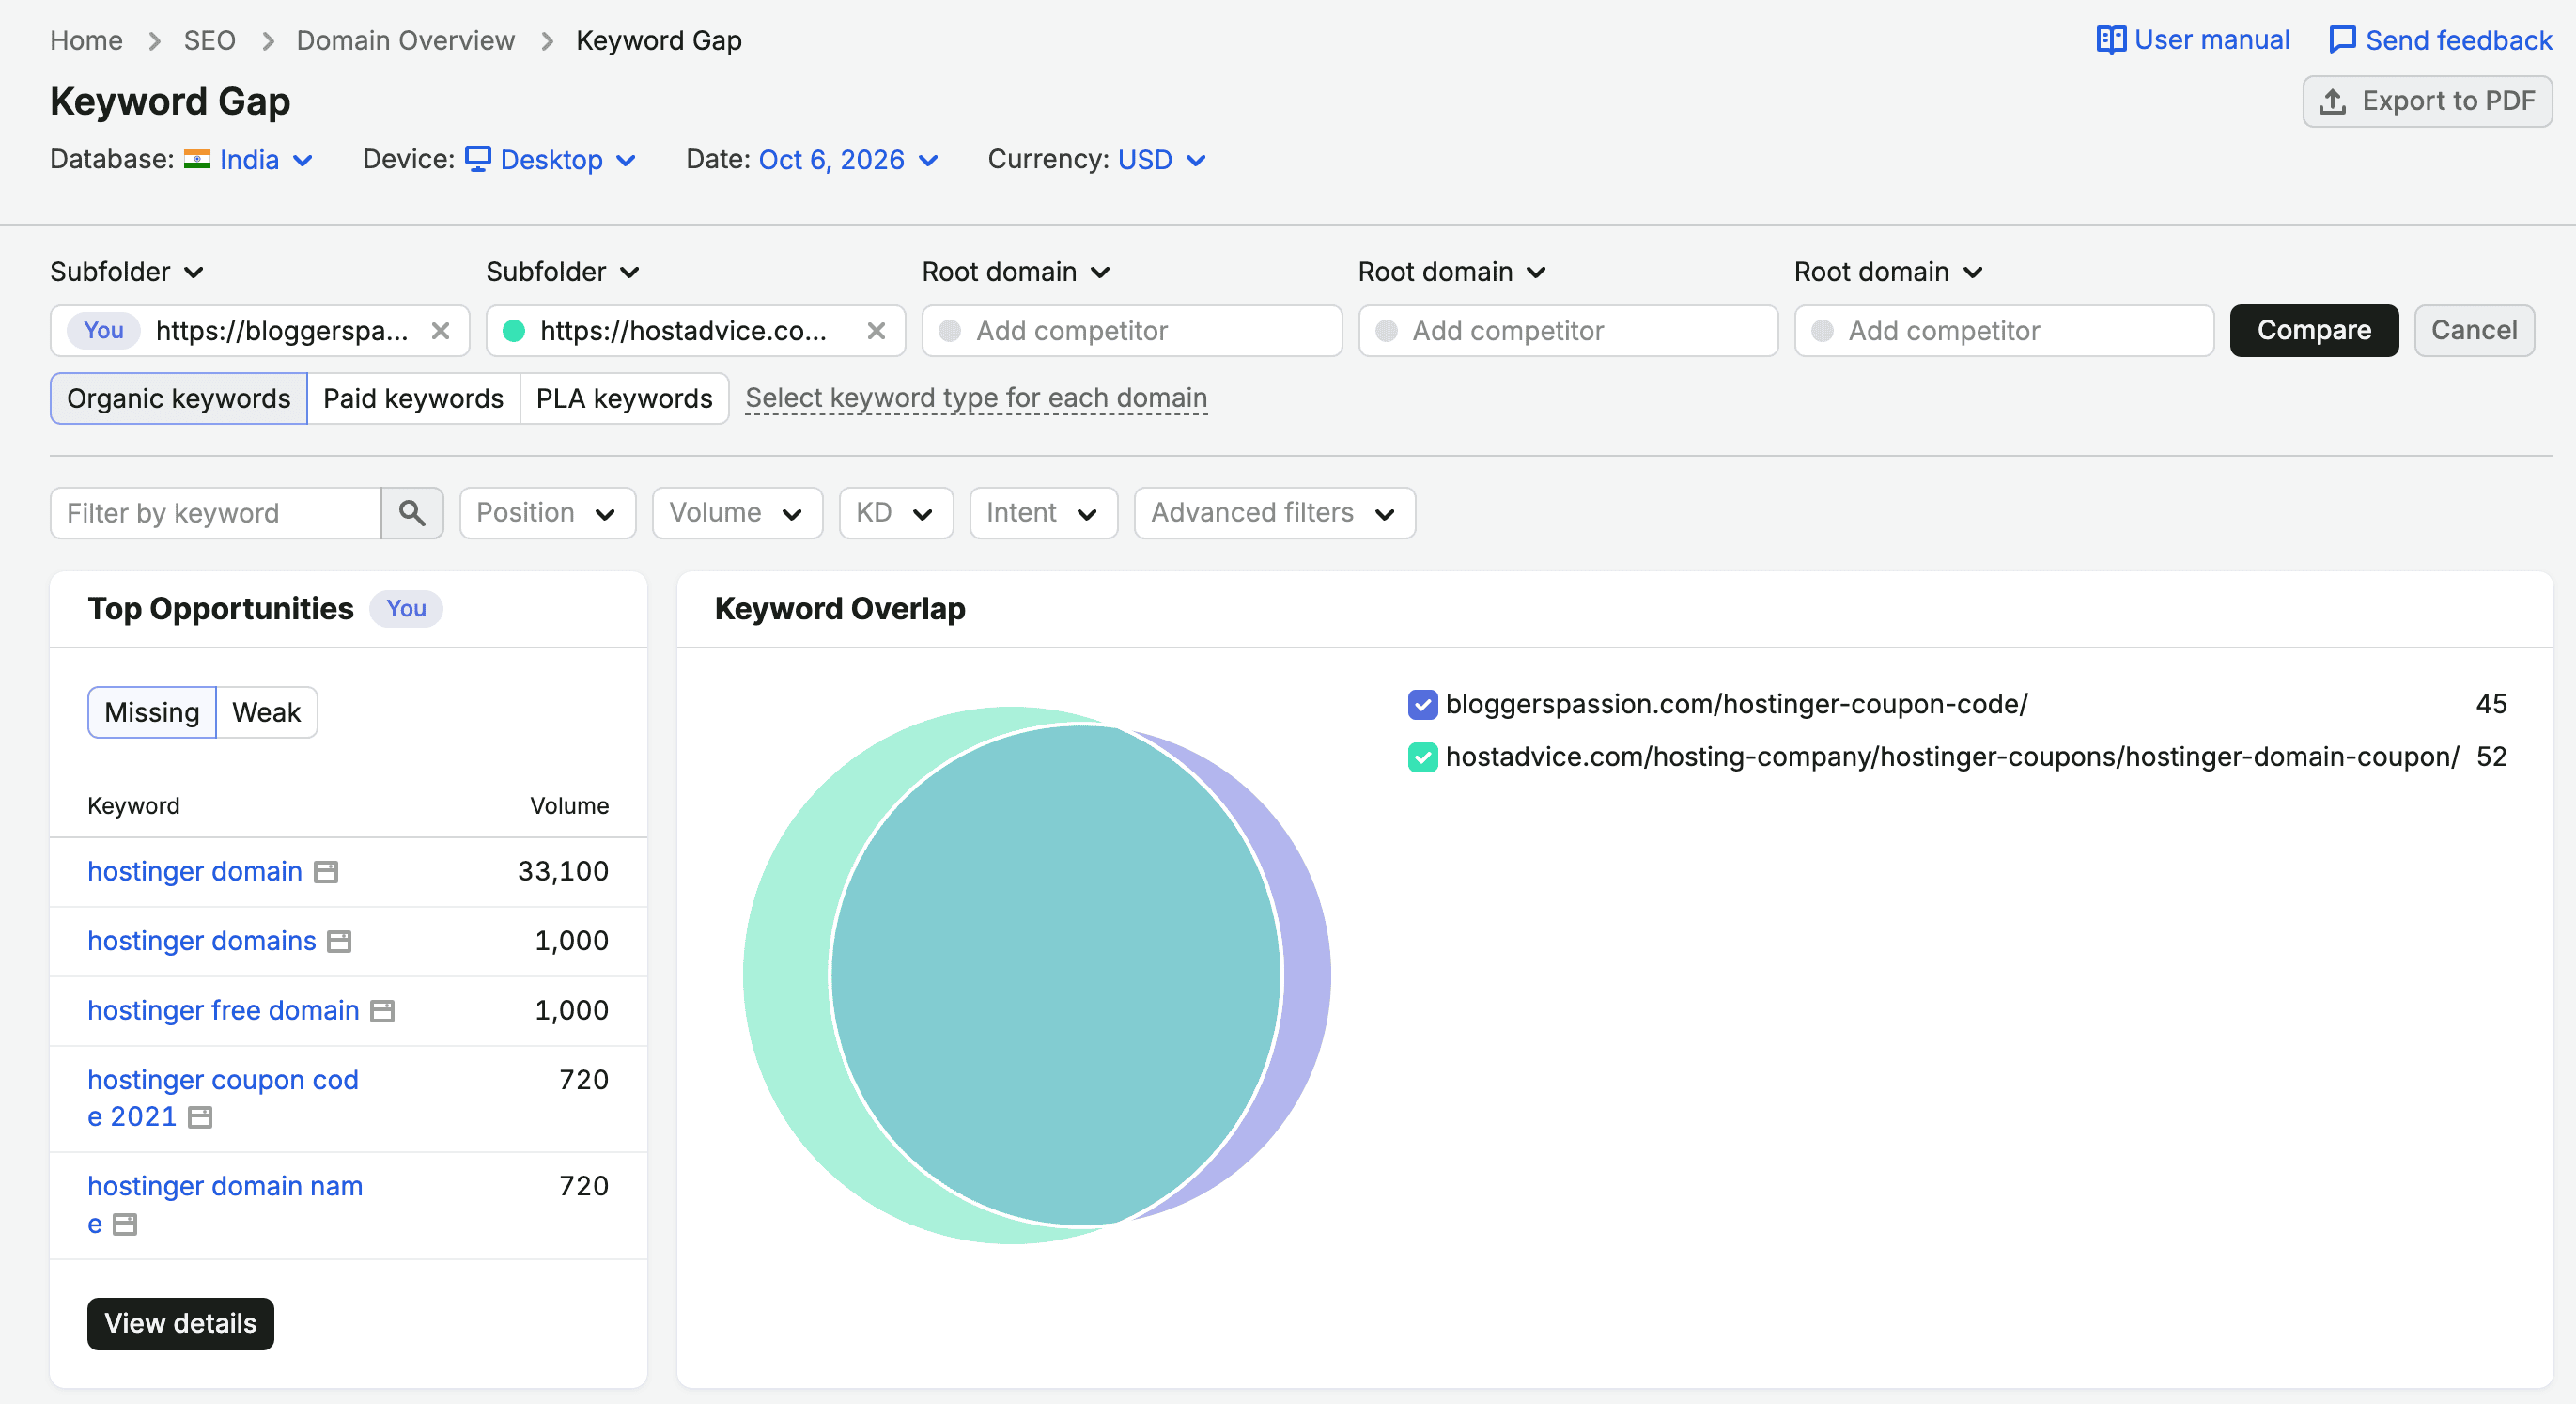Image resolution: width=2576 pixels, height=1404 pixels.
Task: Click the desktop monitor icon in Device
Action: [x=478, y=159]
